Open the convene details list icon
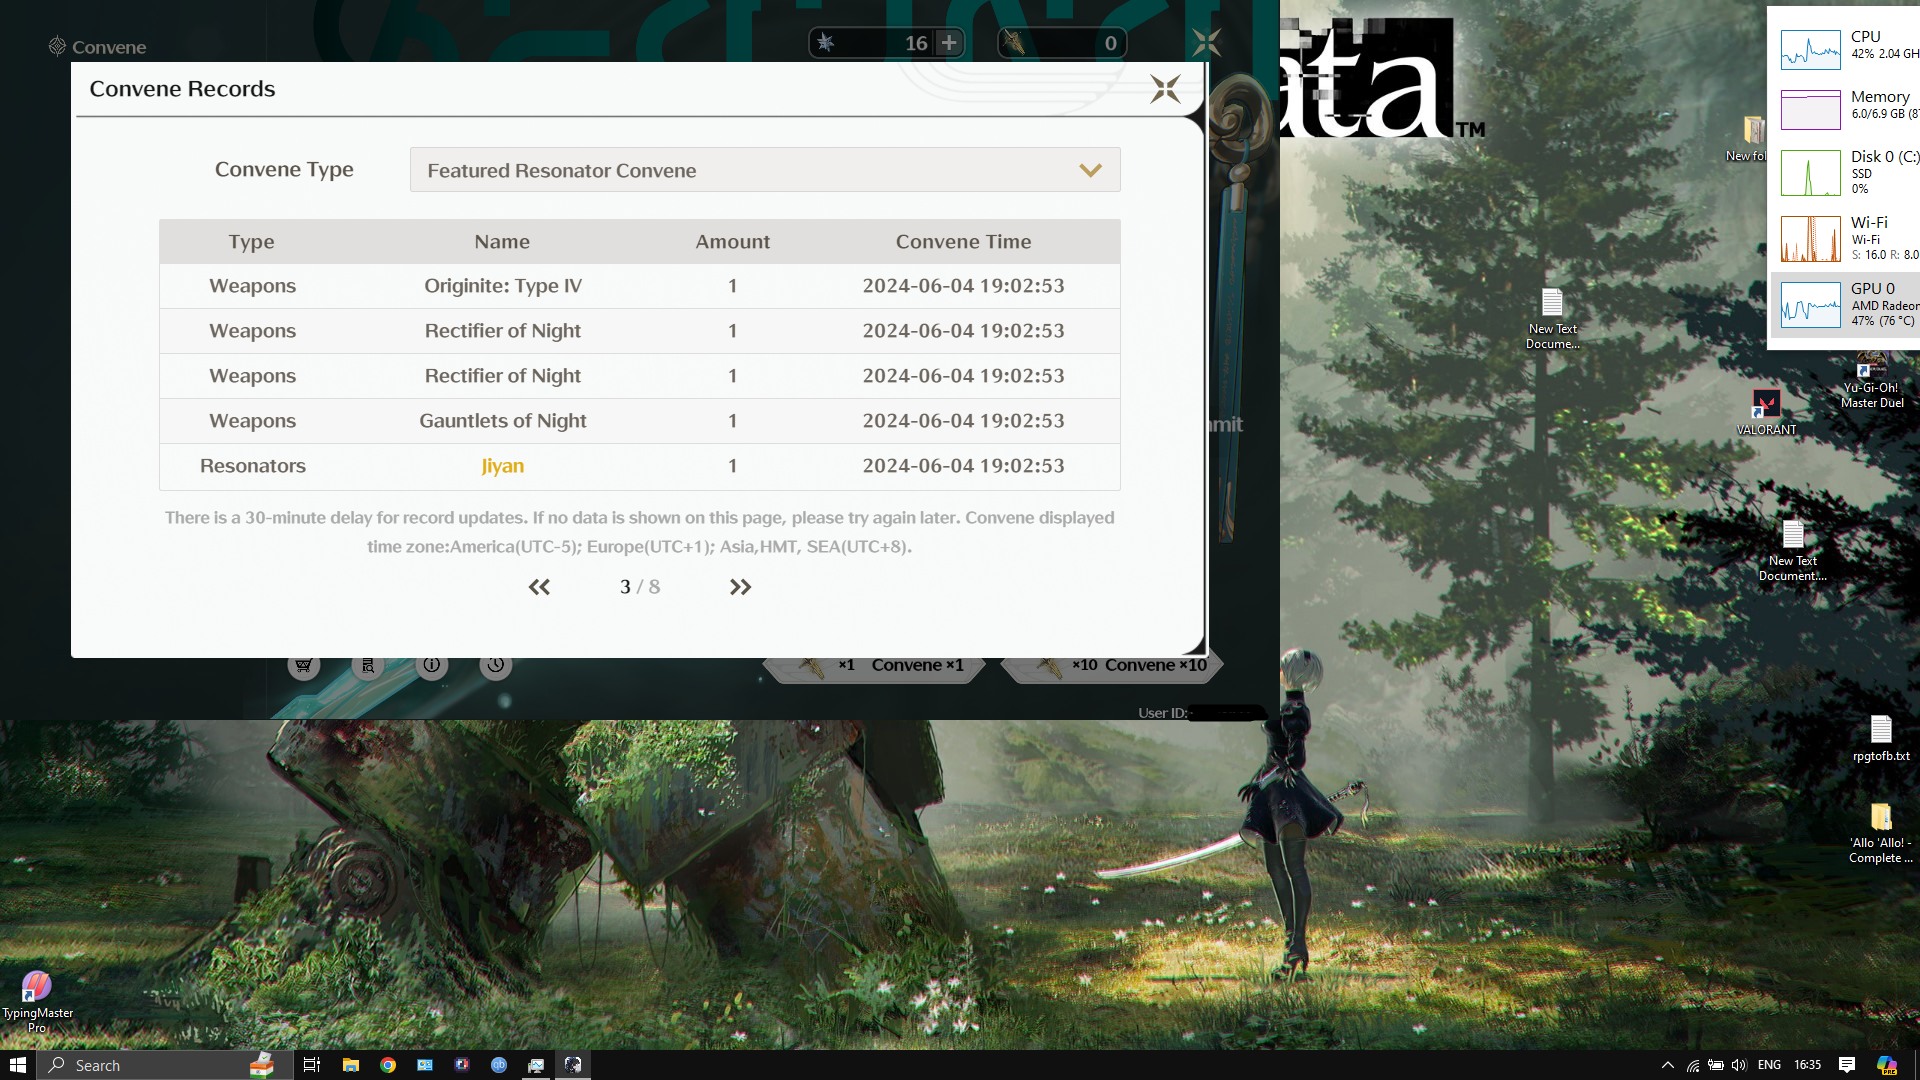This screenshot has height=1080, width=1920. coord(368,665)
